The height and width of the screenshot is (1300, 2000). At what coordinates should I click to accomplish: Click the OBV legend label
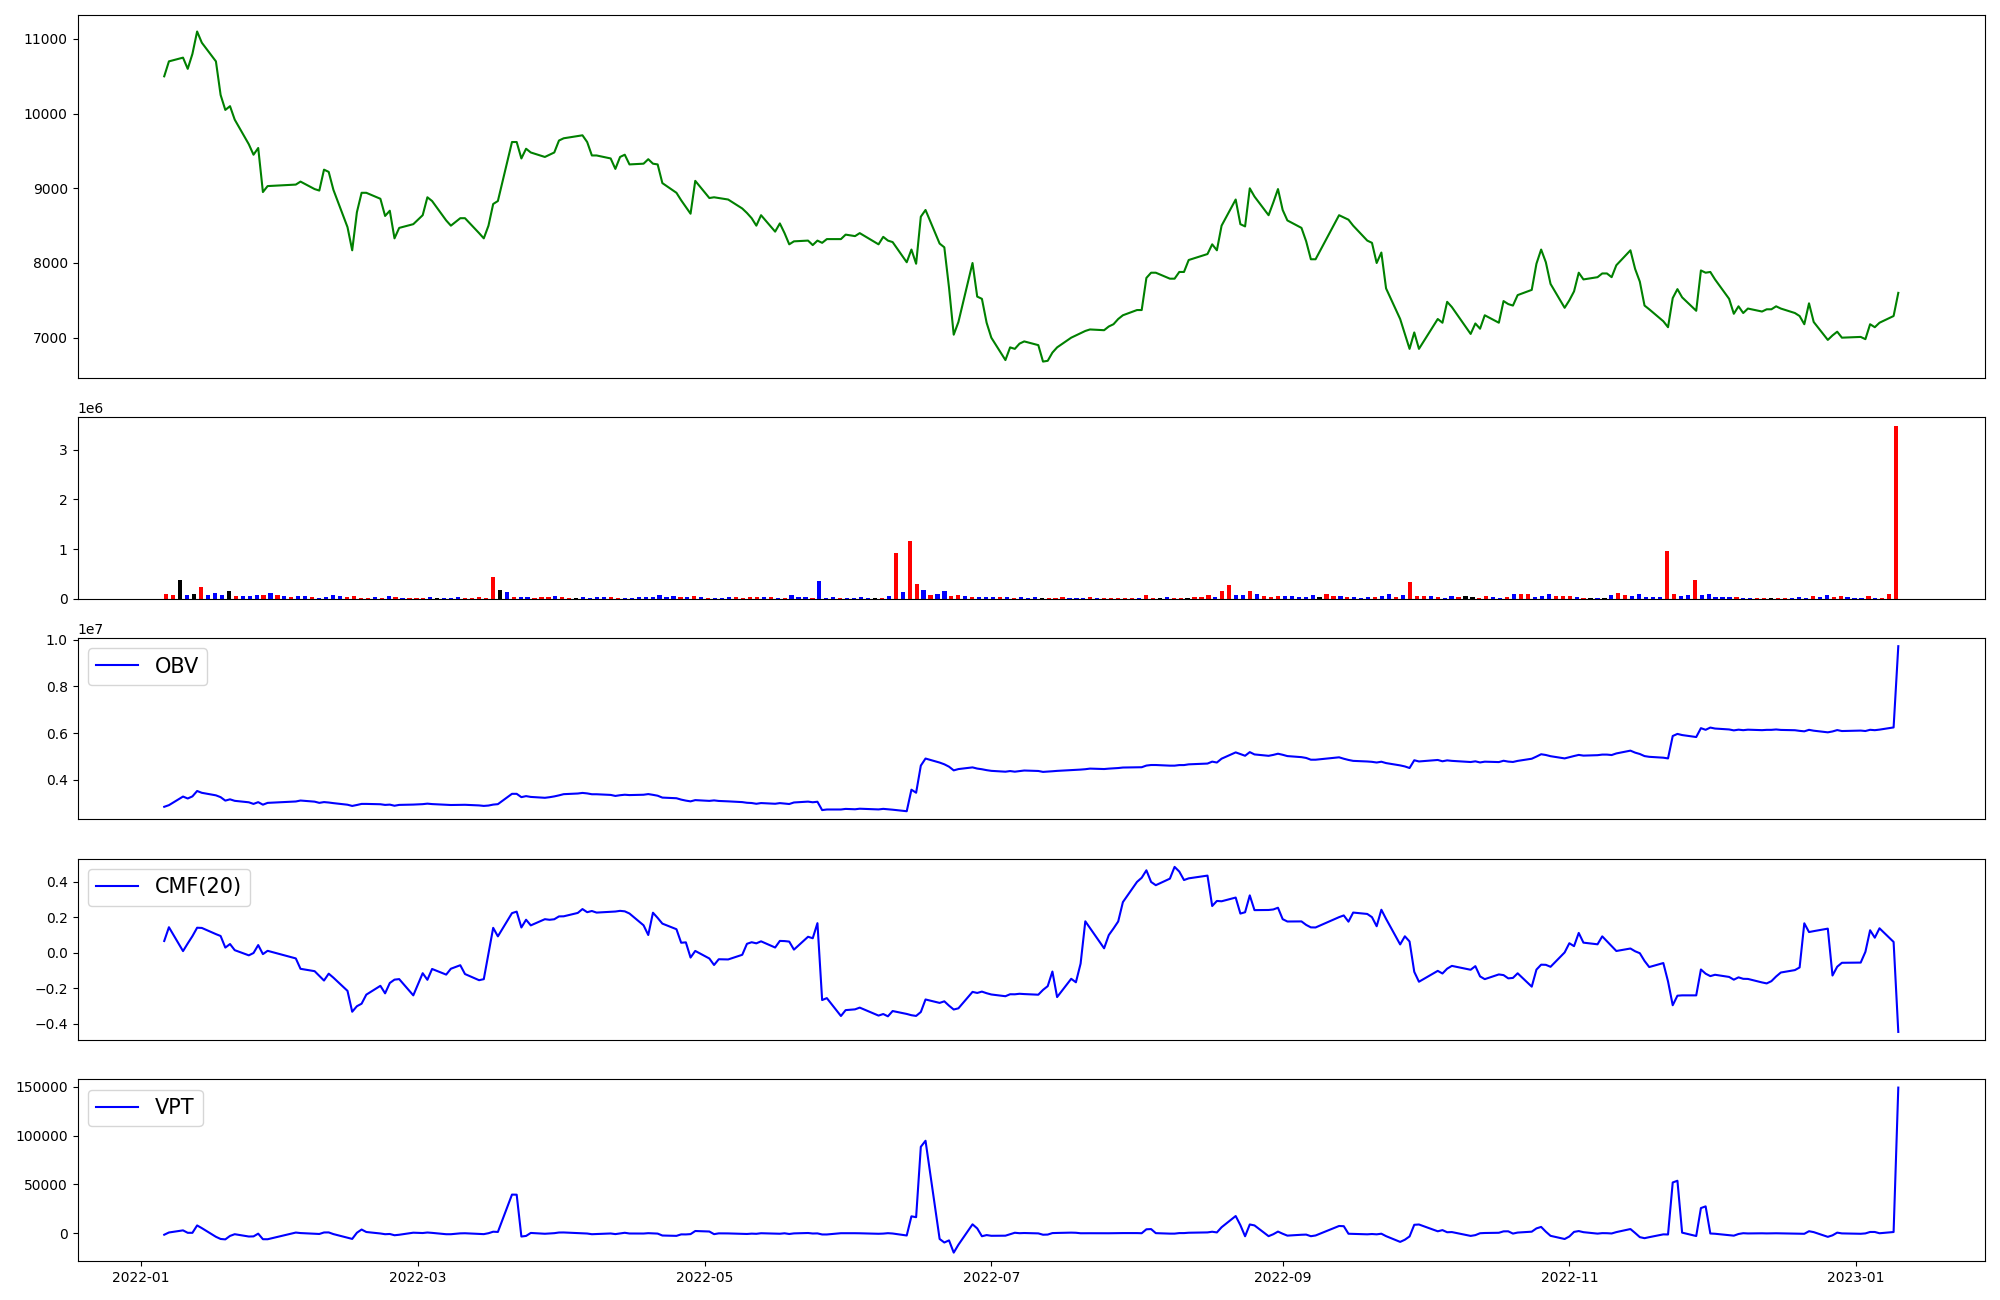click(x=176, y=666)
